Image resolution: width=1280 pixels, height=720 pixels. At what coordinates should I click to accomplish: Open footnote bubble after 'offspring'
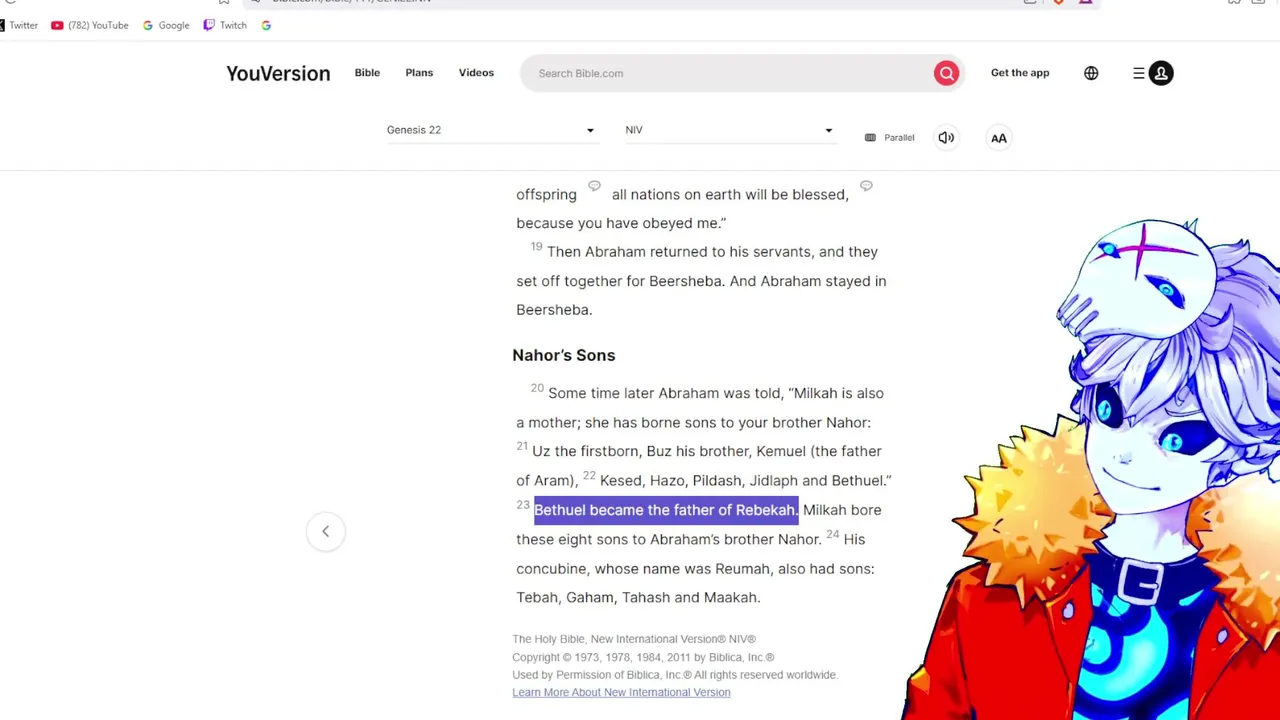[x=594, y=186]
